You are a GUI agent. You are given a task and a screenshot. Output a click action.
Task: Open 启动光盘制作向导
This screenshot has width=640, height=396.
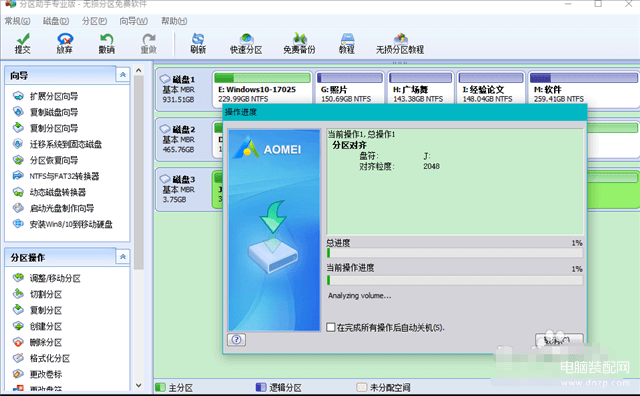53,208
